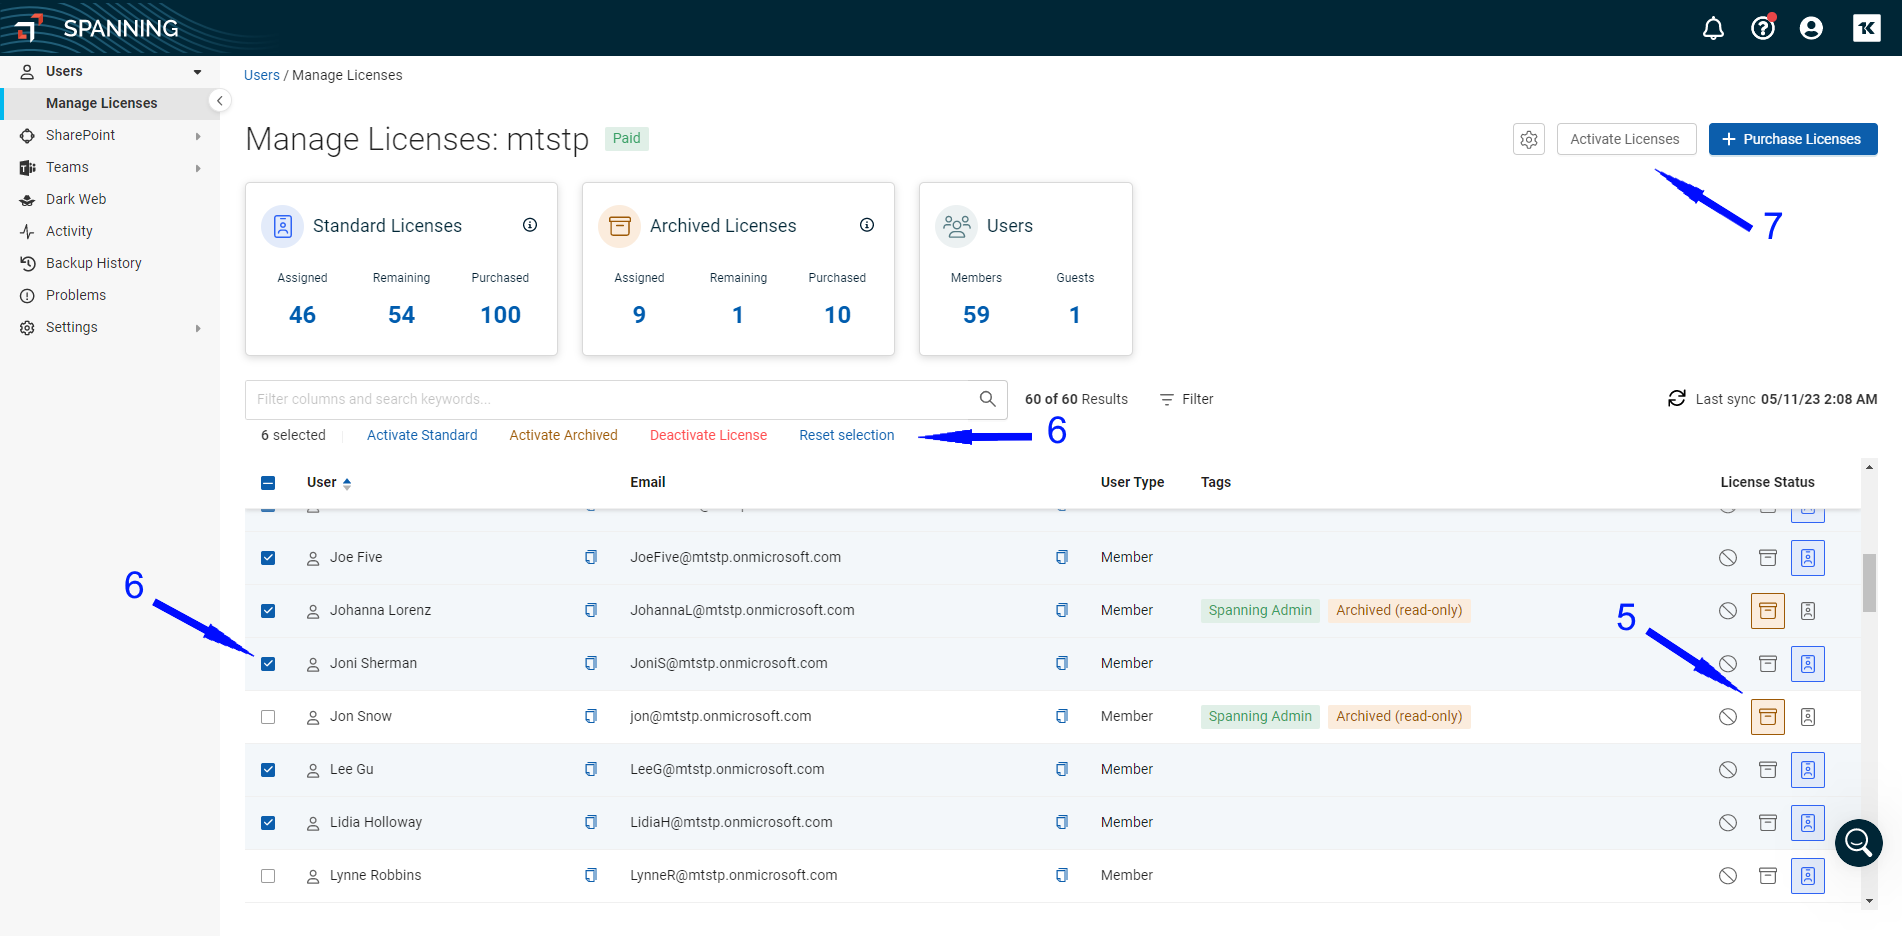Click the notification bell icon
Screen dimensions: 1902x936
click(x=1713, y=28)
